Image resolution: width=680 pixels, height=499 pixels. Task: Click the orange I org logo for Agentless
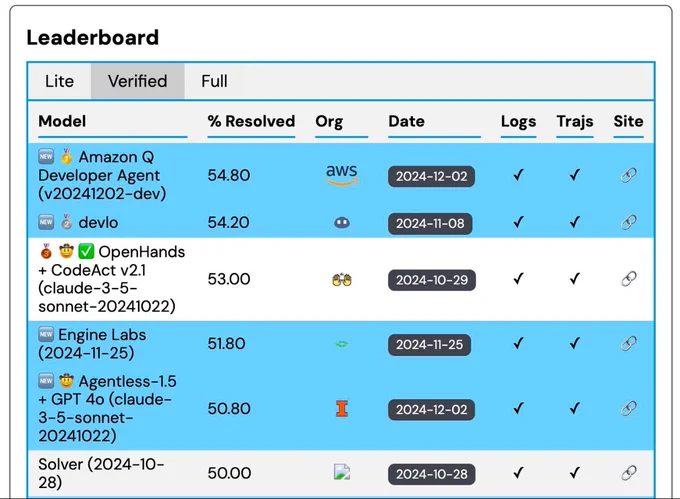pyautogui.click(x=342, y=409)
